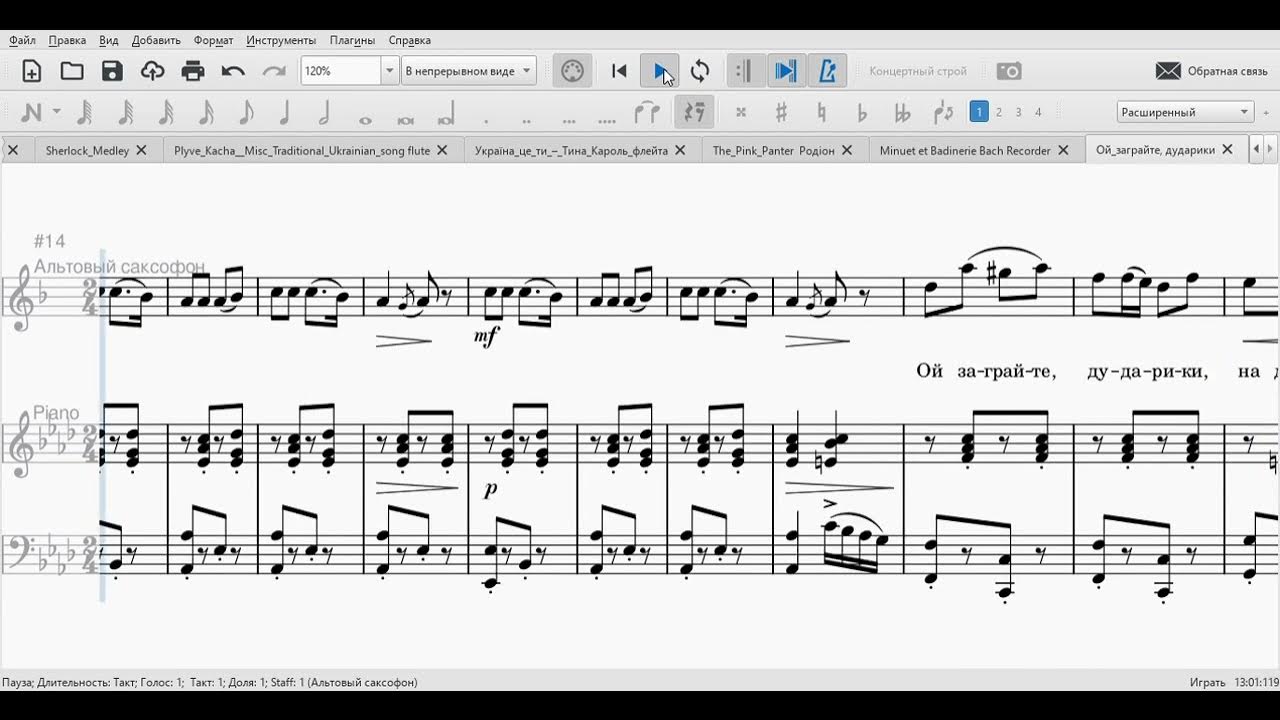Select voice 4
This screenshot has height=720, width=1280.
tap(1038, 112)
